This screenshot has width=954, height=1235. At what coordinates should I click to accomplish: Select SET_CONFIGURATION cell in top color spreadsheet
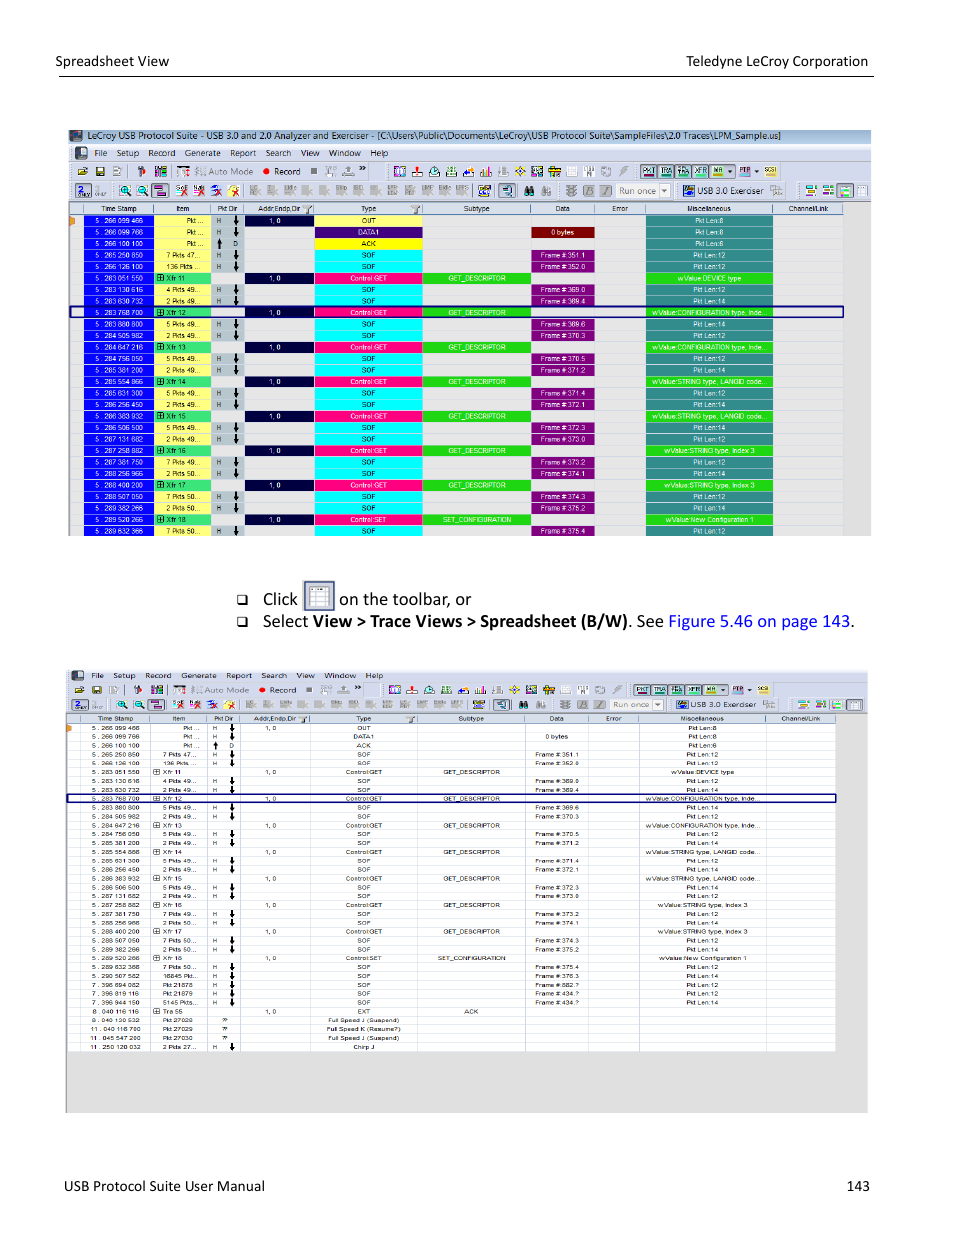point(477,520)
